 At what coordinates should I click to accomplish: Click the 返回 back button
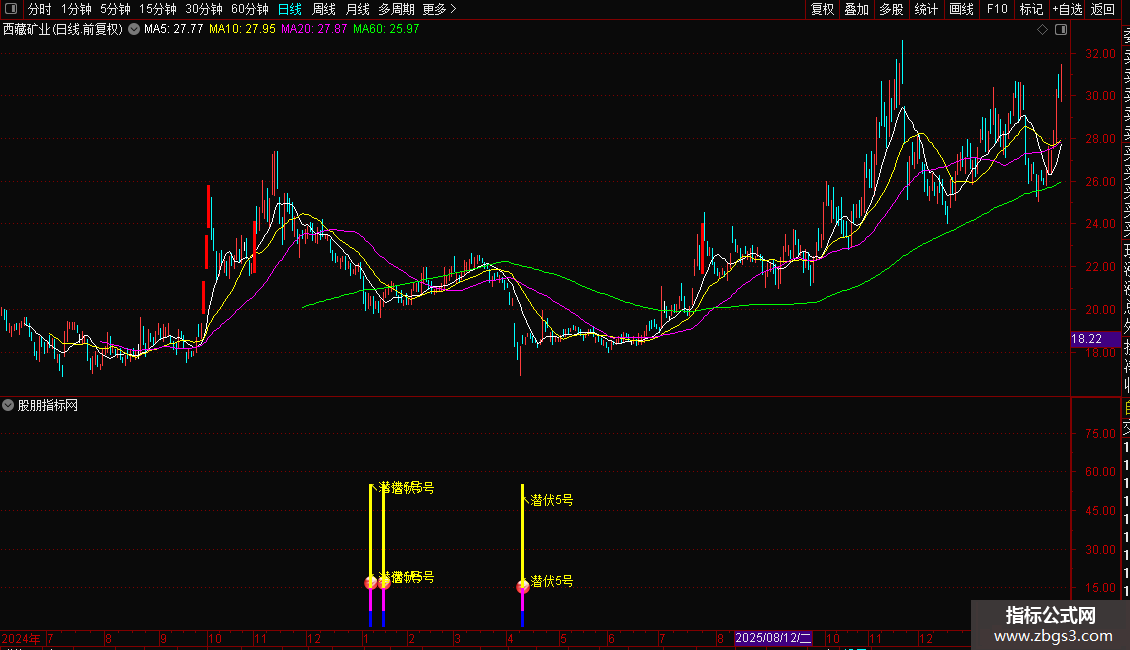coord(1103,9)
